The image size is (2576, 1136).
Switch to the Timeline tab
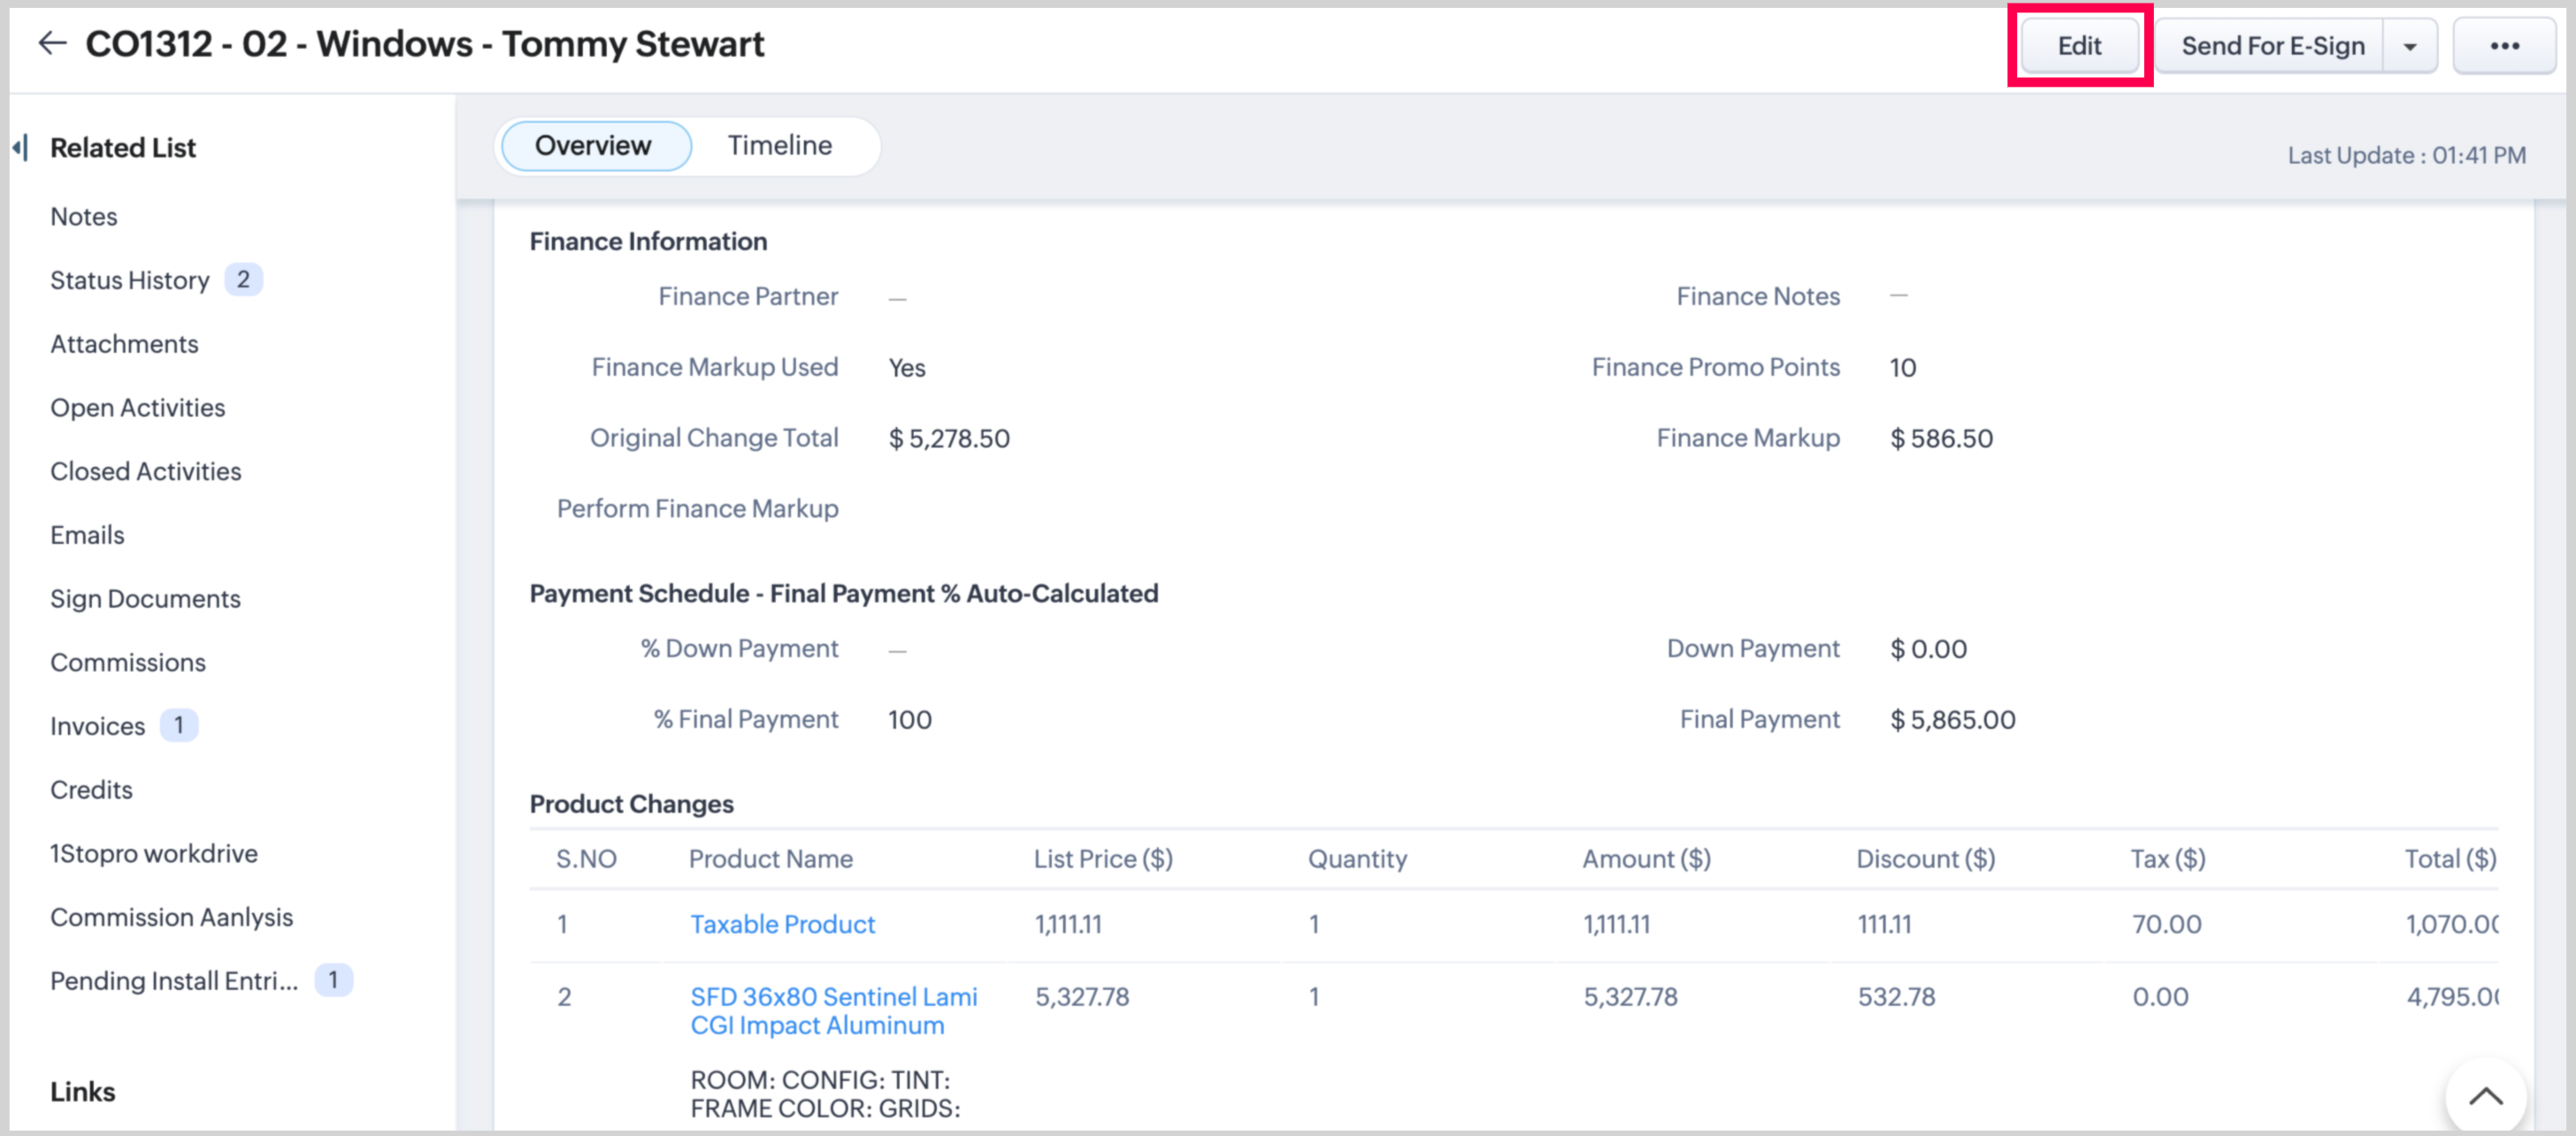coord(779,146)
